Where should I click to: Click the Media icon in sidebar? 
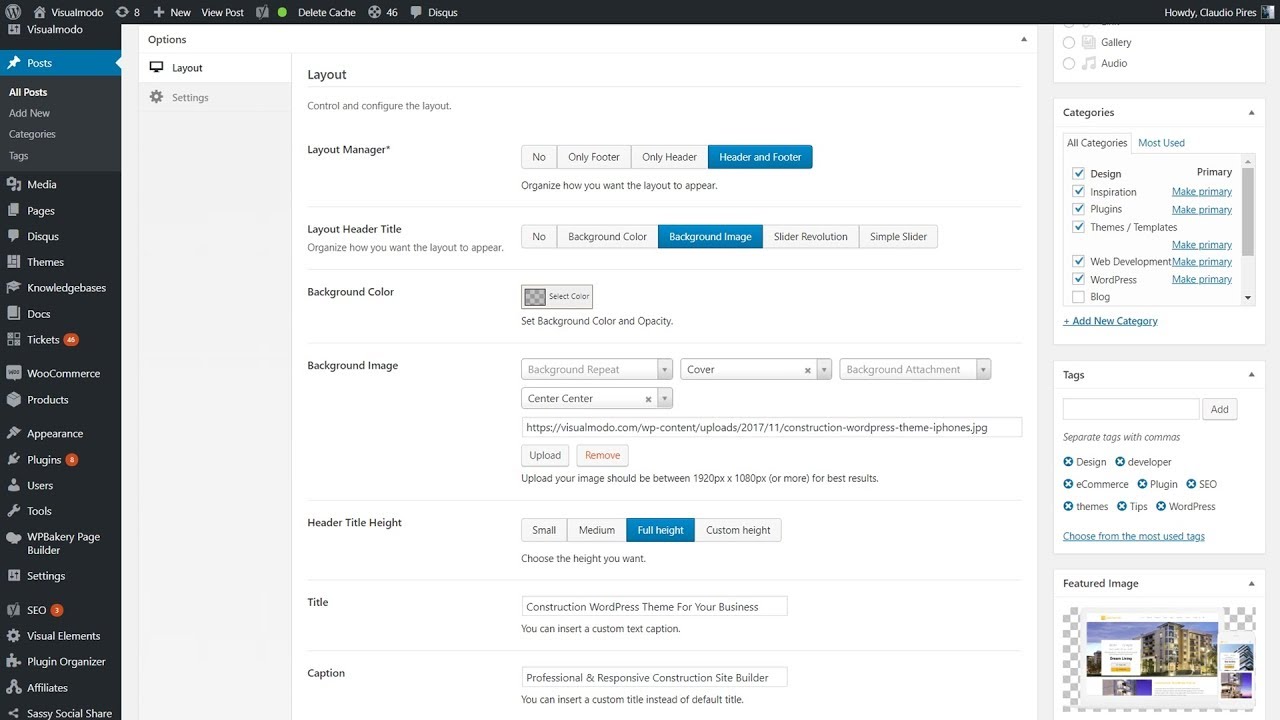14,184
